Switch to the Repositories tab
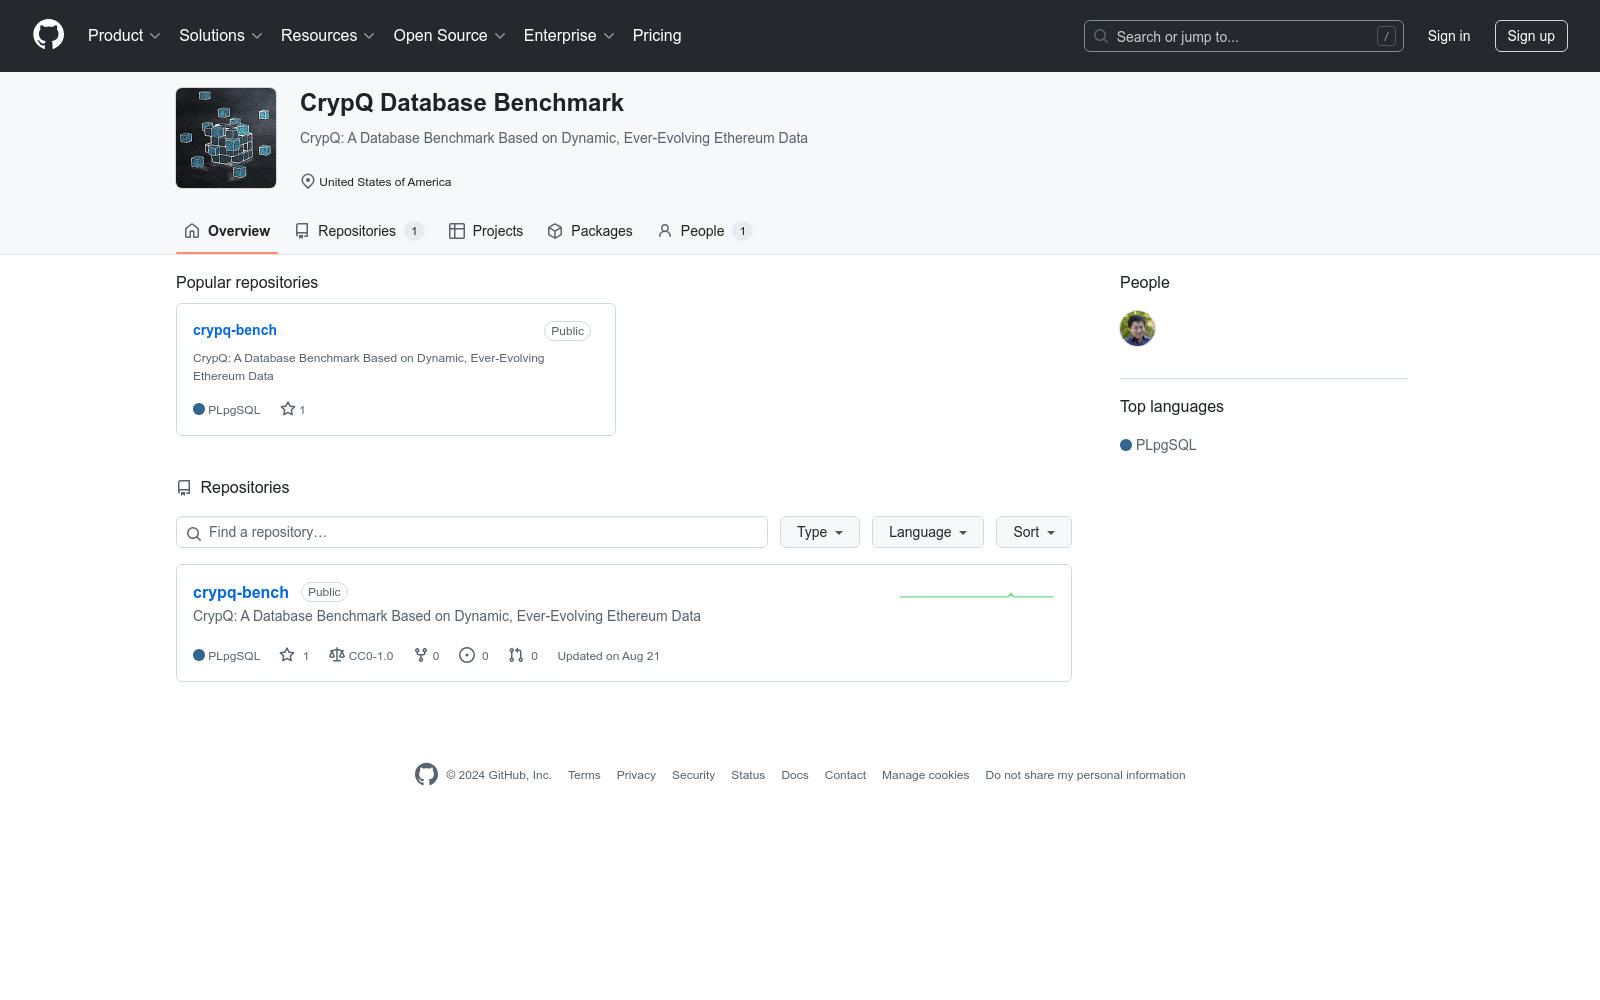The width and height of the screenshot is (1600, 1000). (x=359, y=231)
